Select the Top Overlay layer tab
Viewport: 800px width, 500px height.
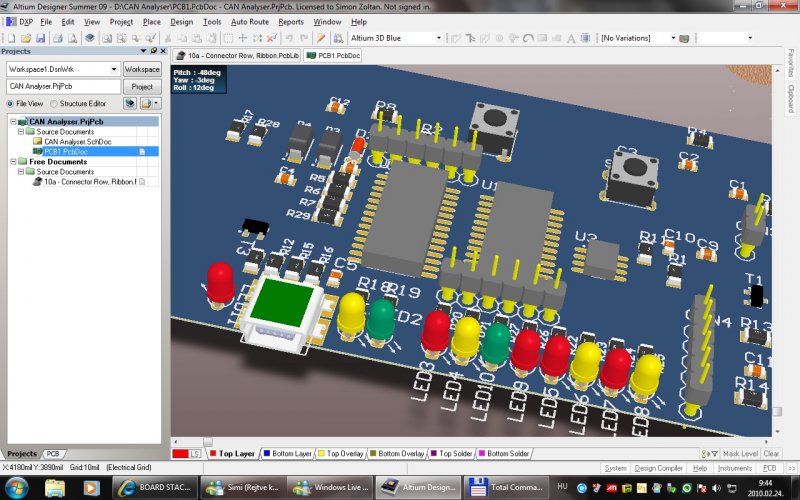pyautogui.click(x=340, y=454)
